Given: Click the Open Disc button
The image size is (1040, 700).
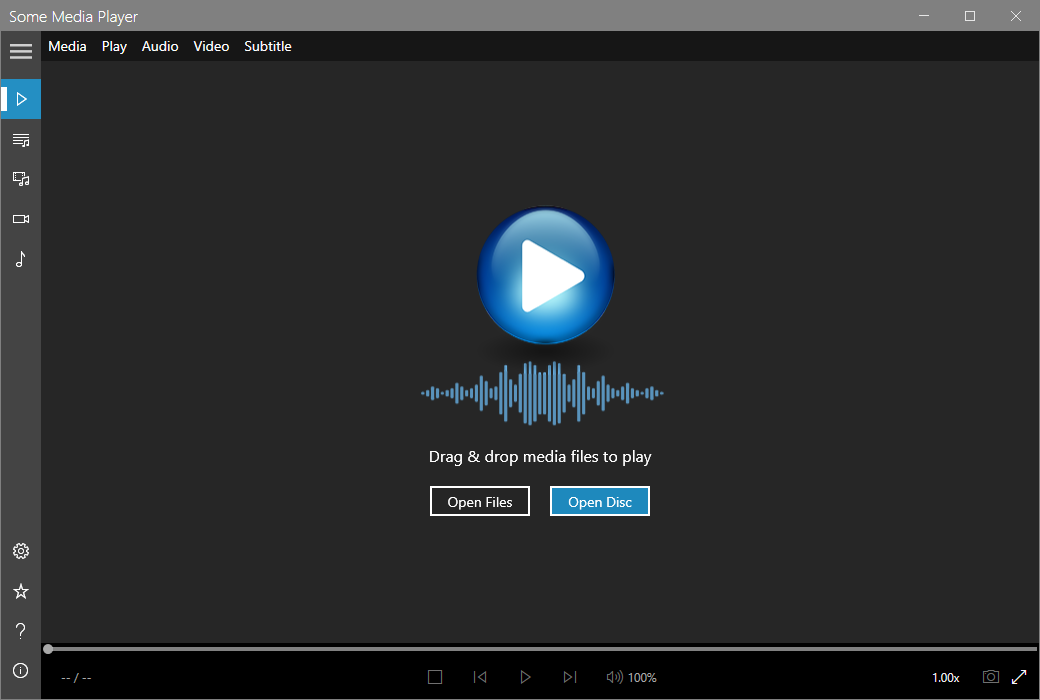Looking at the screenshot, I should tap(599, 501).
